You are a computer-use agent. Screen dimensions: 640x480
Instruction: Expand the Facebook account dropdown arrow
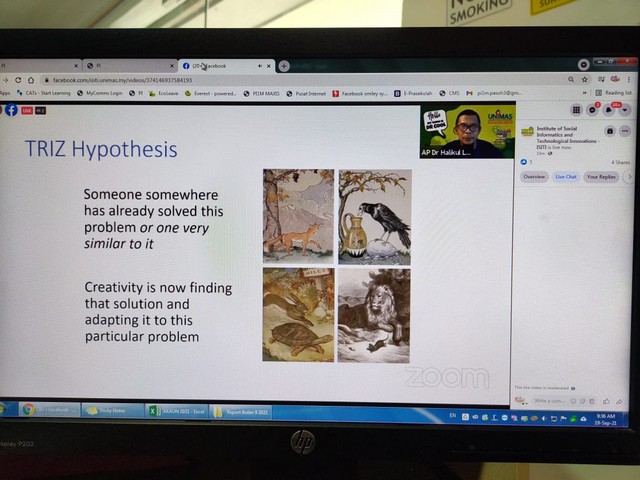click(624, 110)
